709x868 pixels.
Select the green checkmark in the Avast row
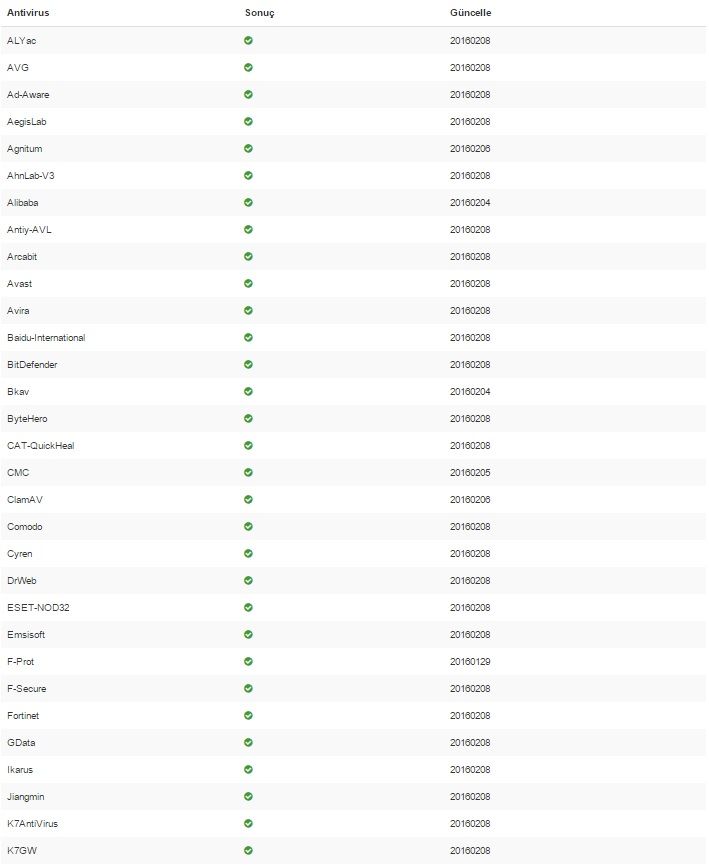[x=249, y=283]
